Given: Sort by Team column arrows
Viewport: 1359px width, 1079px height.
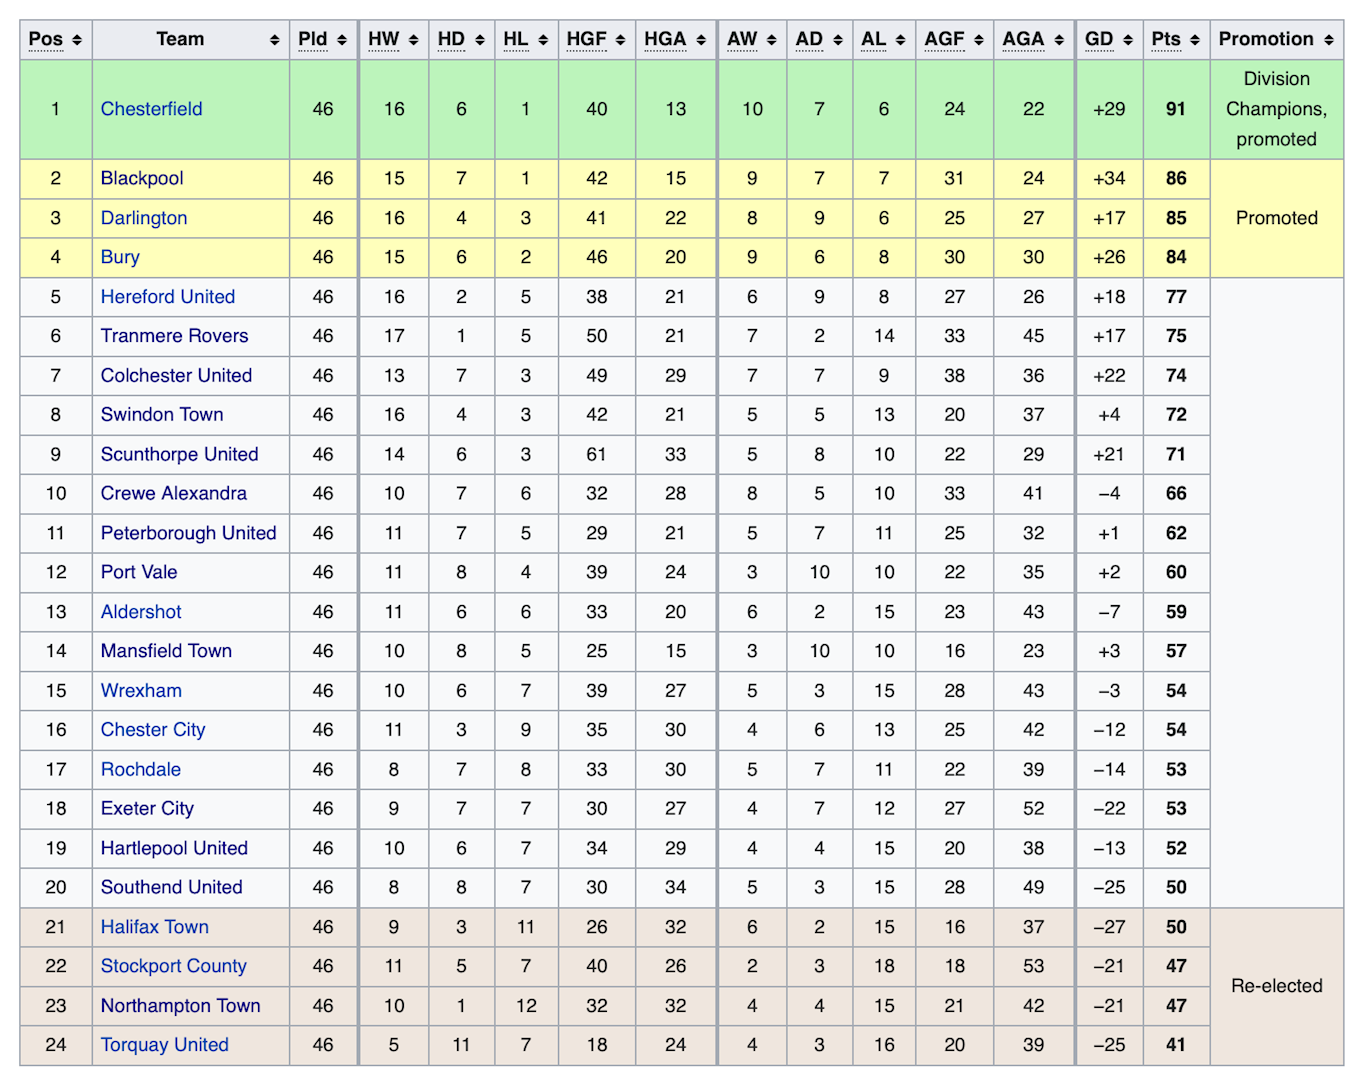Looking at the screenshot, I should click(x=274, y=40).
